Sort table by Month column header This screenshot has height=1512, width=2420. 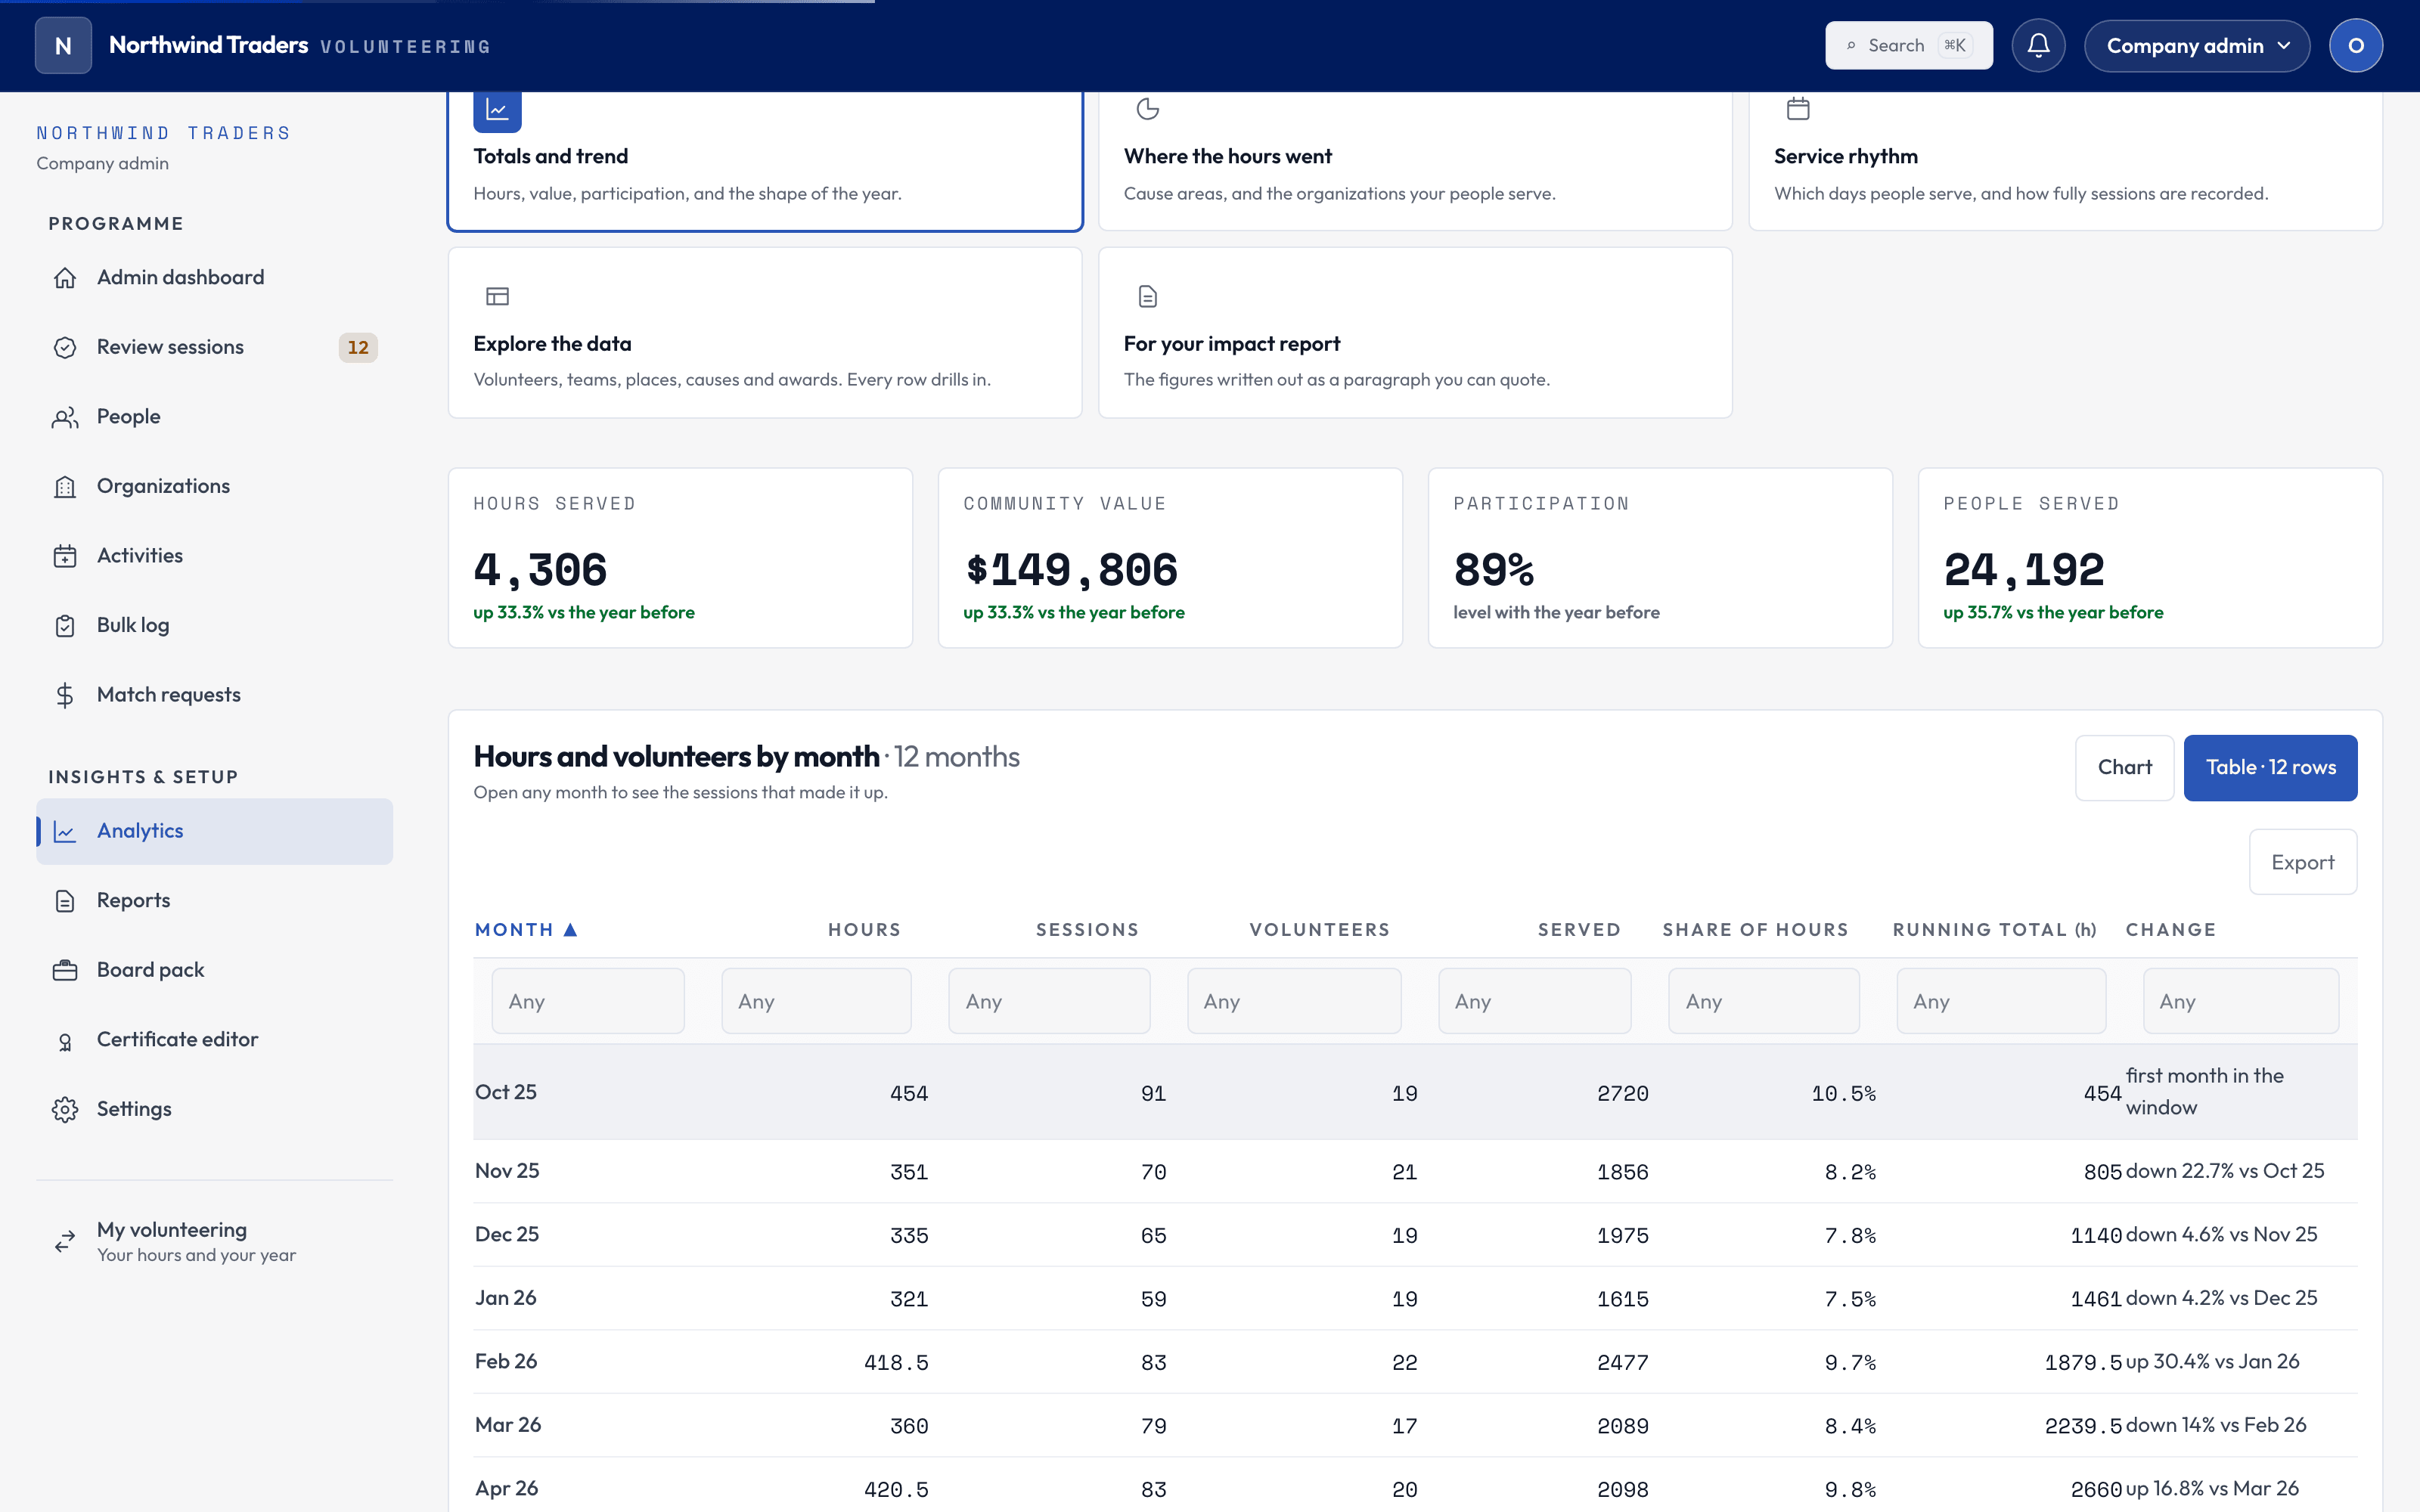[526, 930]
